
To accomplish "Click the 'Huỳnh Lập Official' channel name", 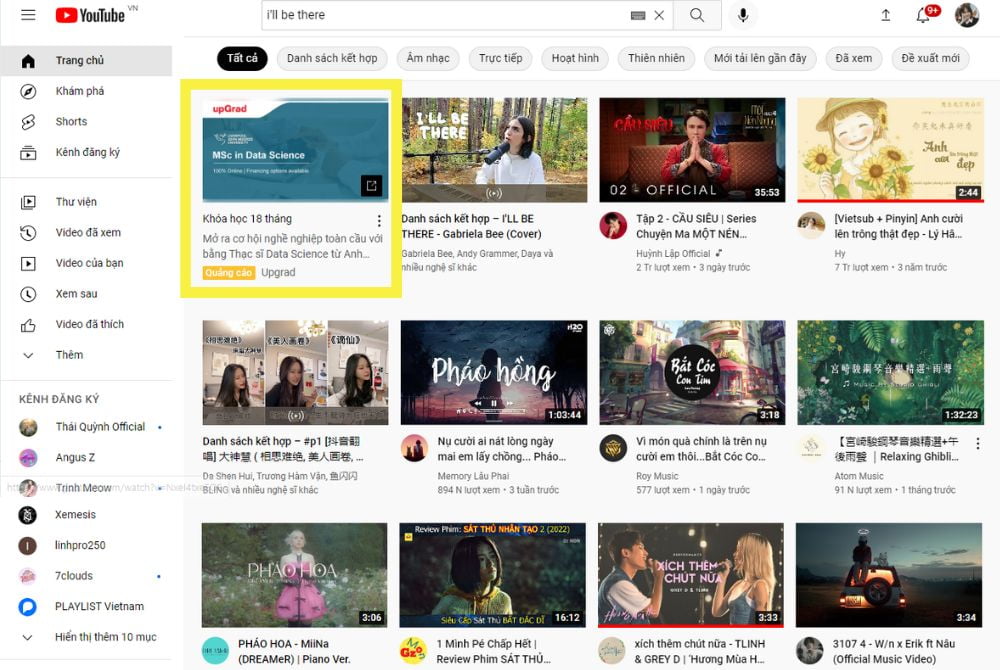I will point(673,254).
